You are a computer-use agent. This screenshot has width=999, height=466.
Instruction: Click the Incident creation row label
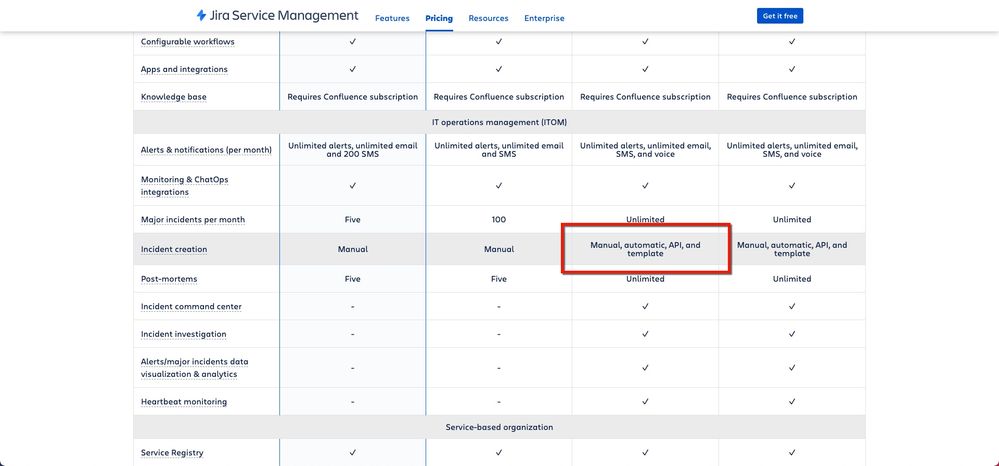(173, 249)
